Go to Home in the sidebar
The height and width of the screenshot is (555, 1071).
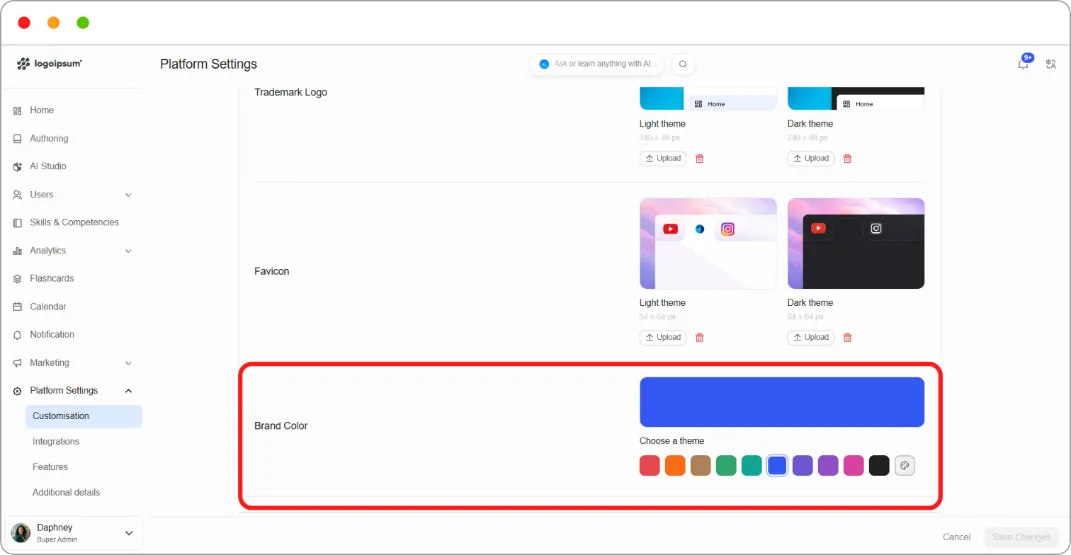42,110
